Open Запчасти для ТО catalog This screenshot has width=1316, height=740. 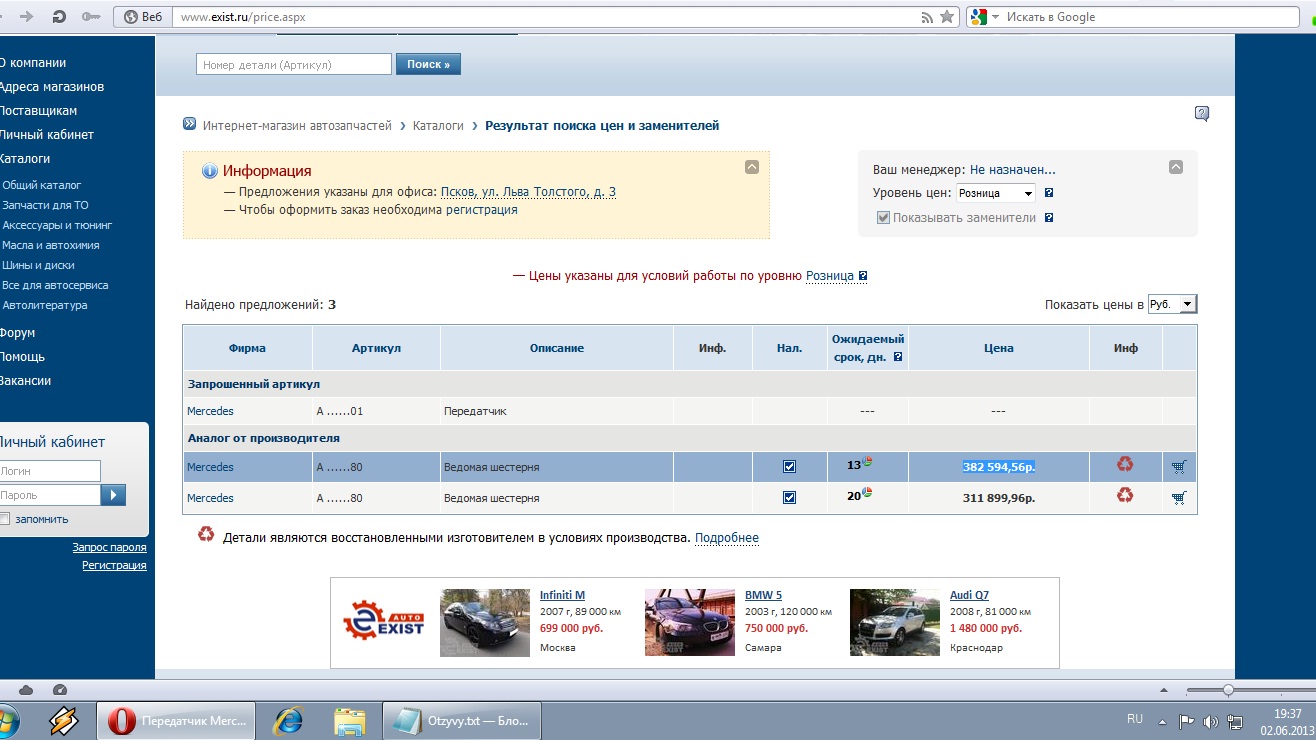pyautogui.click(x=45, y=205)
